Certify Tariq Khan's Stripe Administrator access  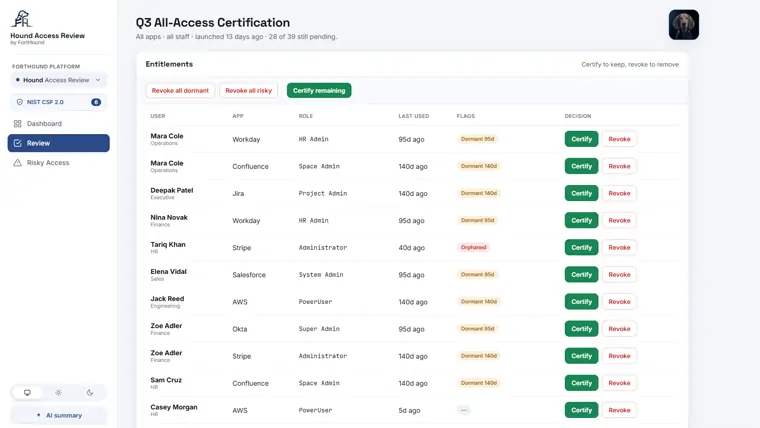pyautogui.click(x=581, y=248)
